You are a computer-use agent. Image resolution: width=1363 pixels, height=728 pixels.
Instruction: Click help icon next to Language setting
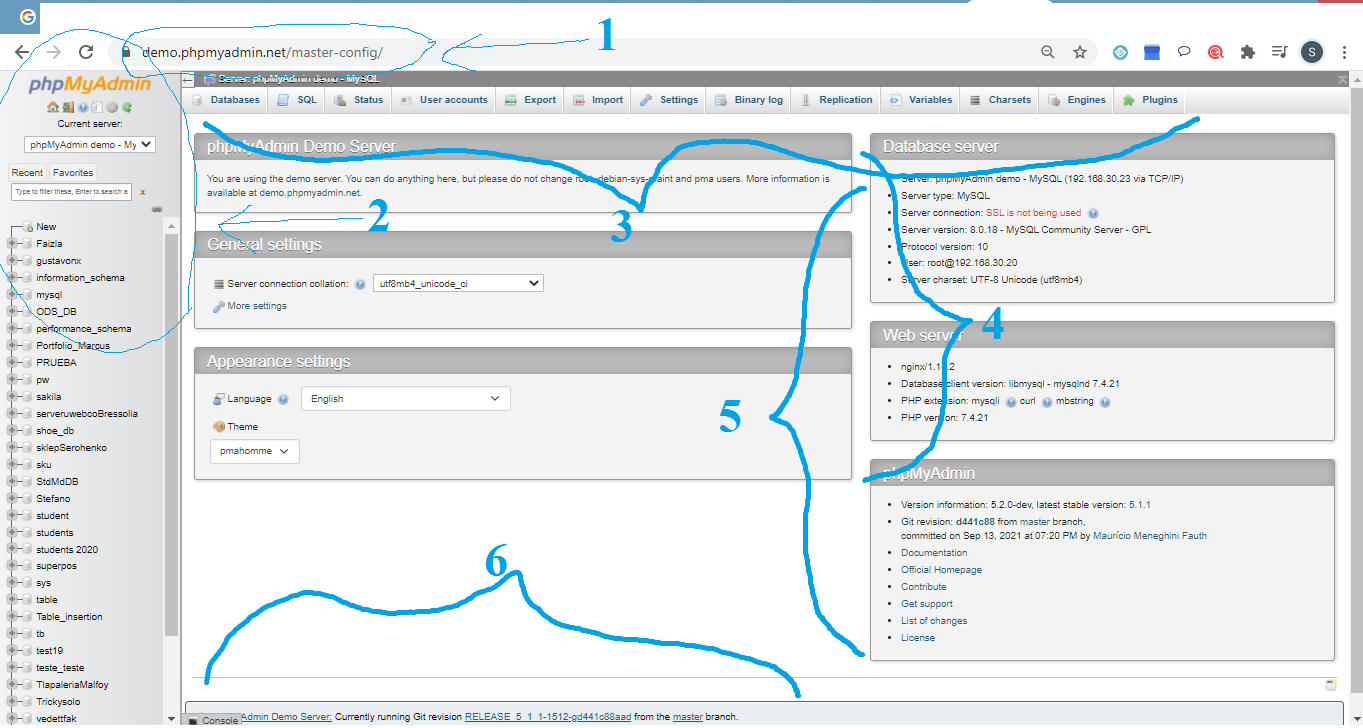click(x=283, y=398)
